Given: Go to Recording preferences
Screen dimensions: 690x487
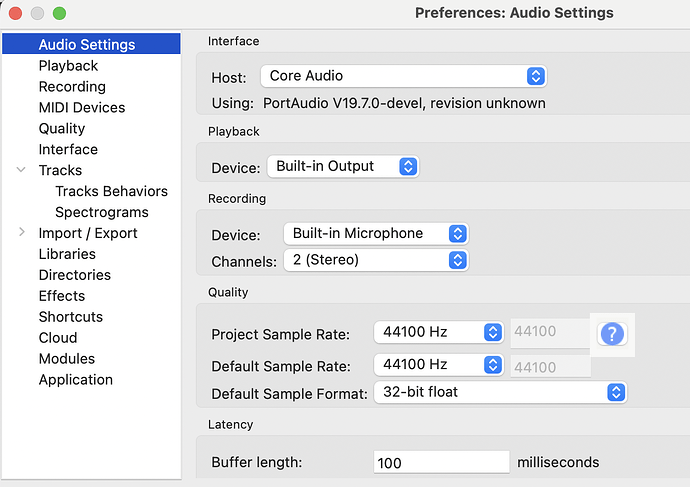Looking at the screenshot, I should [x=72, y=86].
